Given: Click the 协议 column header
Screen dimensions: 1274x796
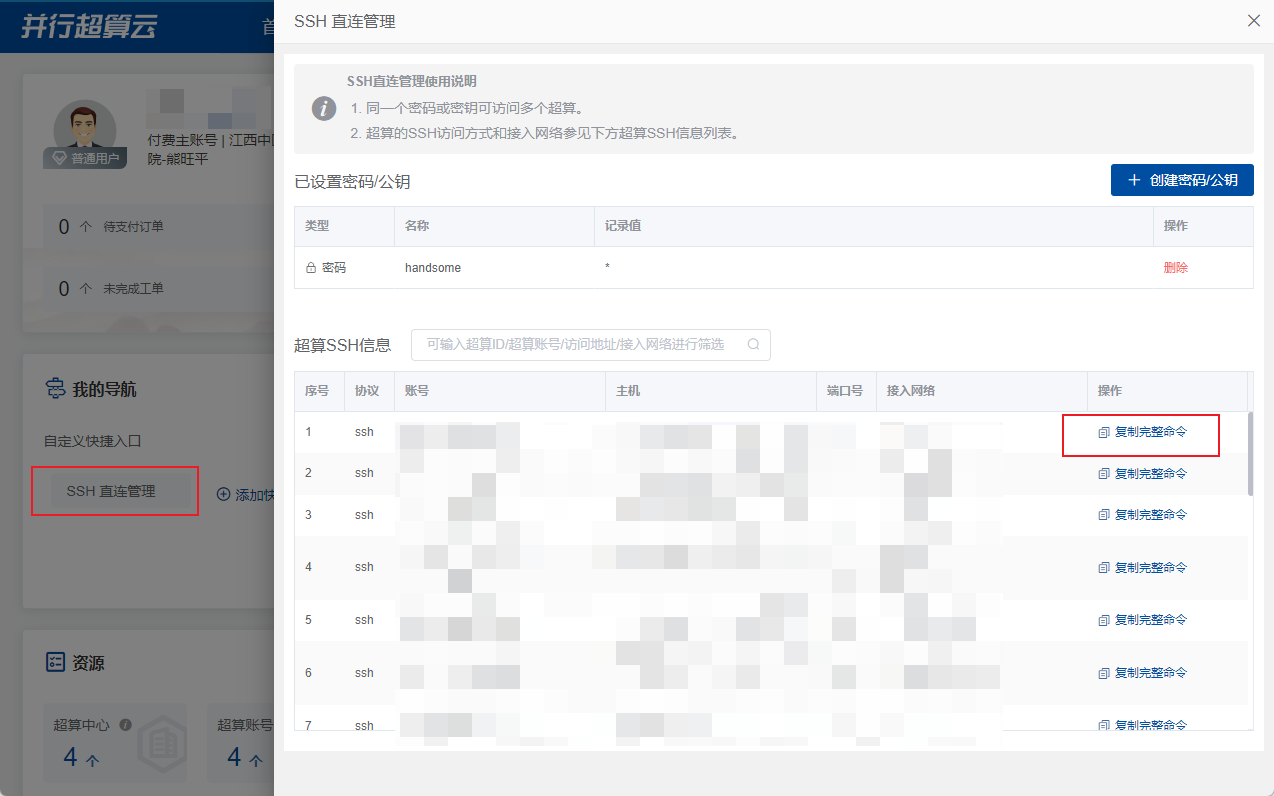Looking at the screenshot, I should [x=367, y=391].
